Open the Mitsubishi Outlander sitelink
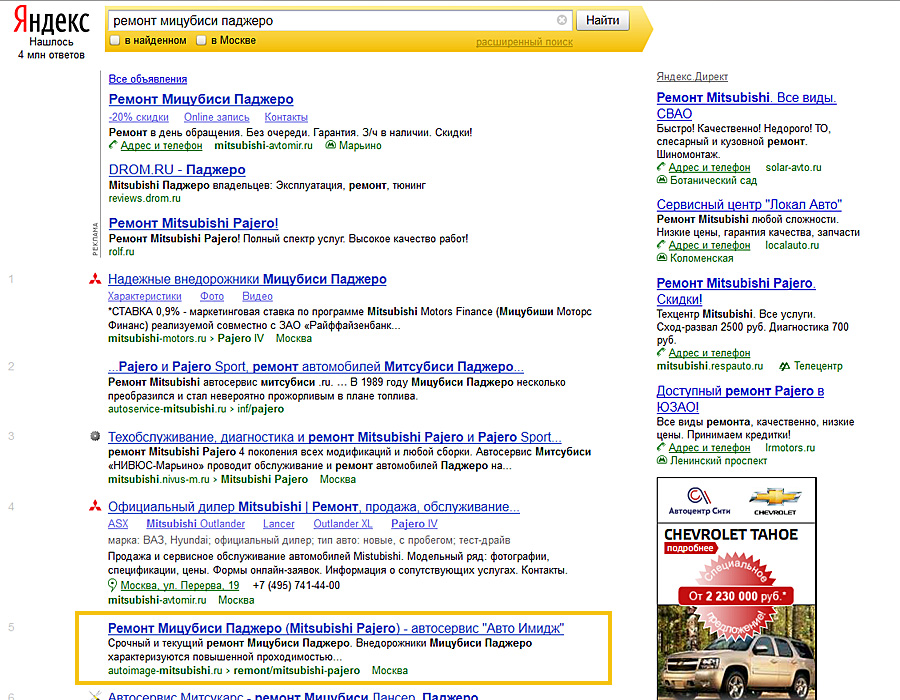 tap(195, 524)
